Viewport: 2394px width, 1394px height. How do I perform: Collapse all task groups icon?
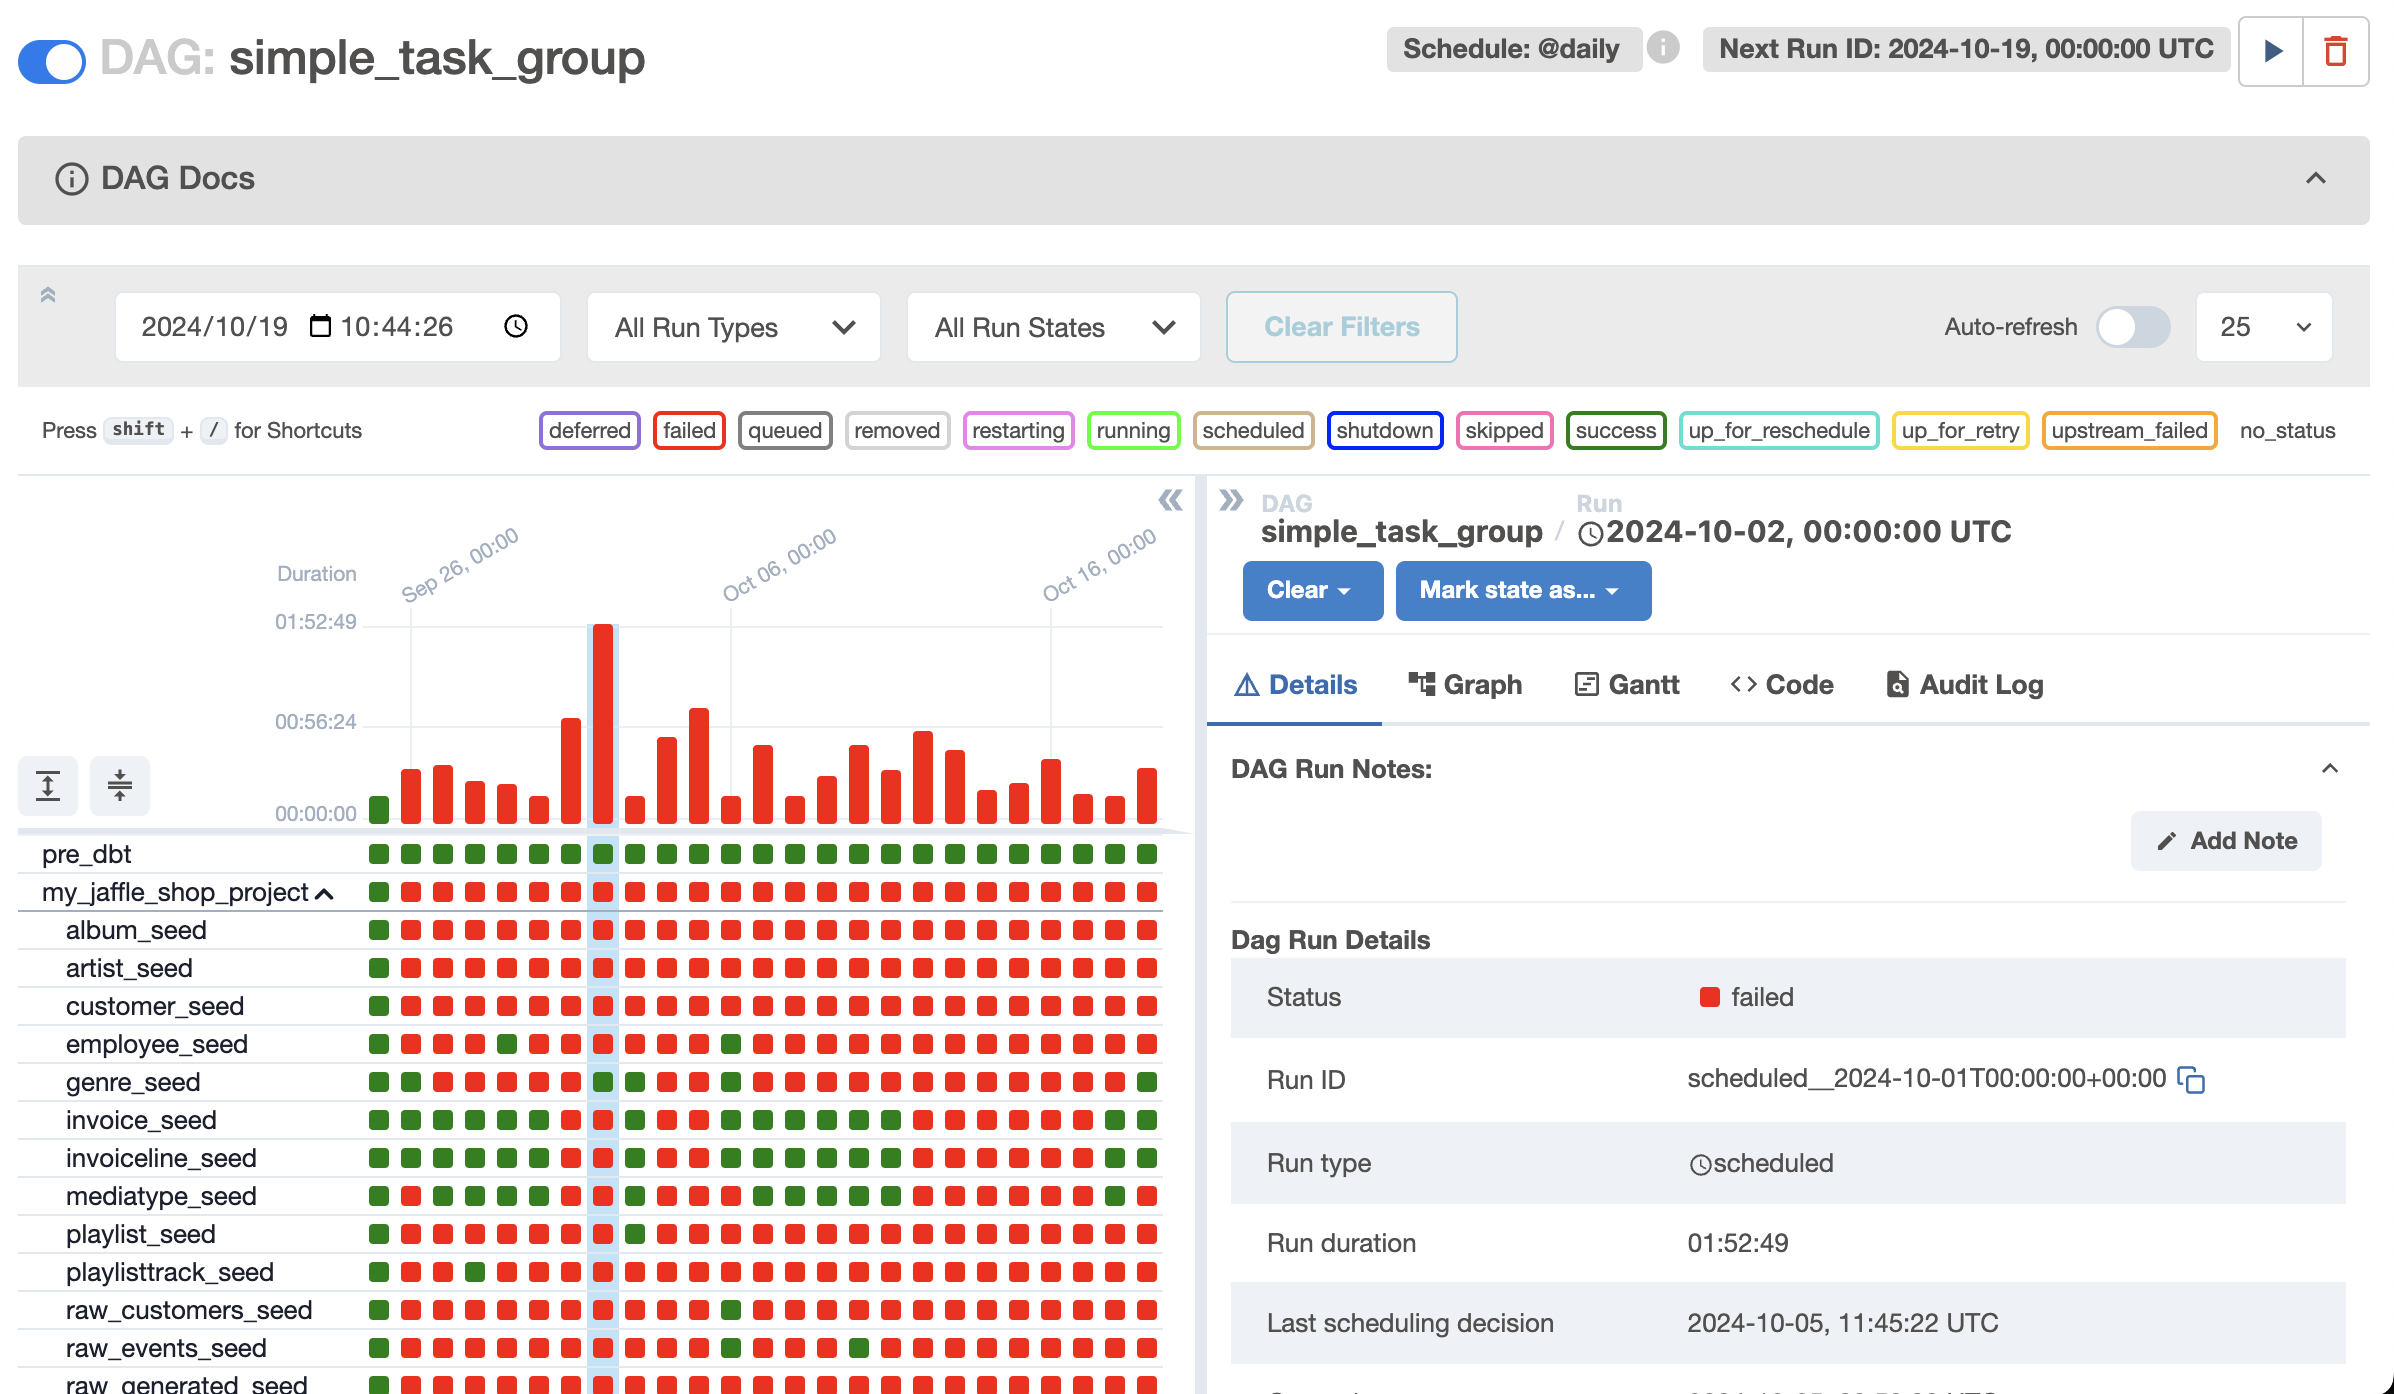point(120,786)
